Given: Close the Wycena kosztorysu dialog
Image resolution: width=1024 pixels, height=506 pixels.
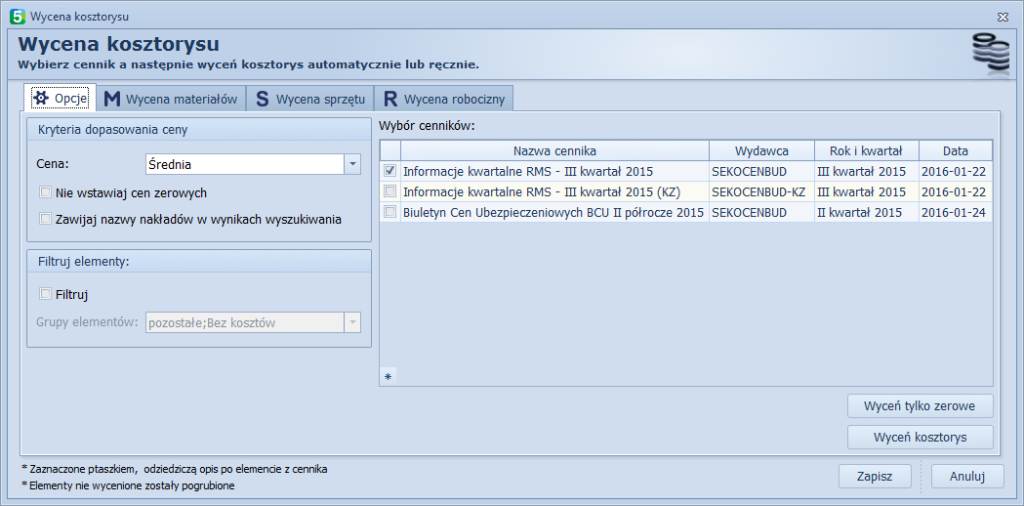Looking at the screenshot, I should 1002,16.
